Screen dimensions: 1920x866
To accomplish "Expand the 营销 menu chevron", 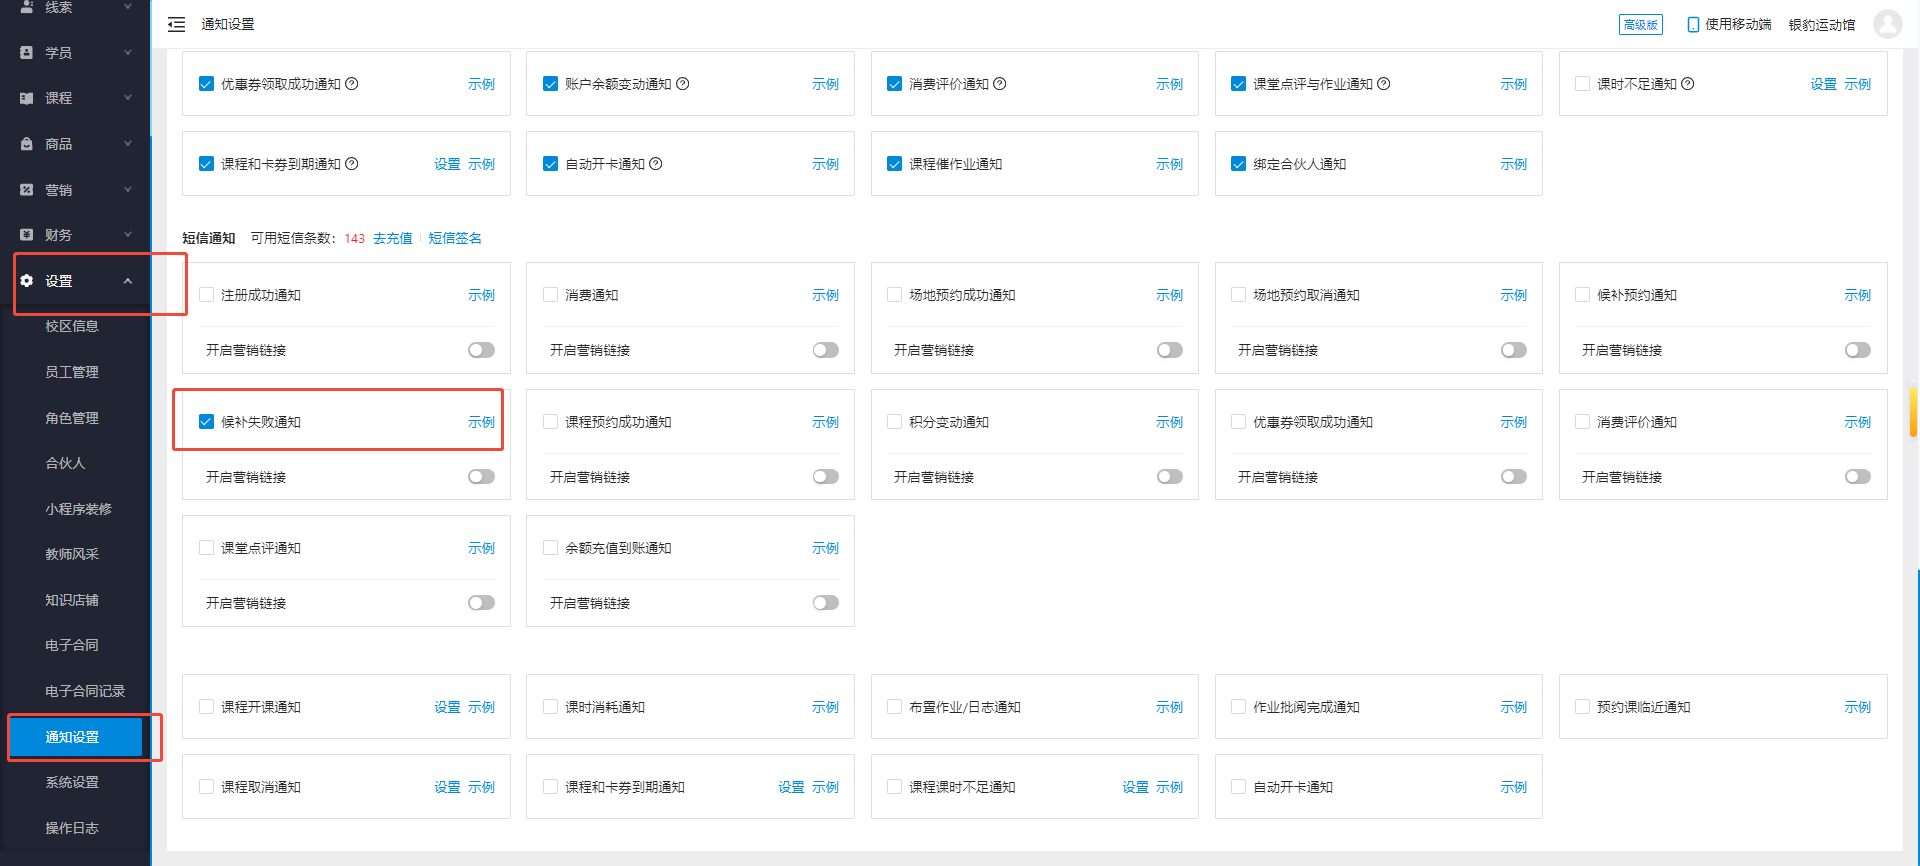I will tap(128, 189).
